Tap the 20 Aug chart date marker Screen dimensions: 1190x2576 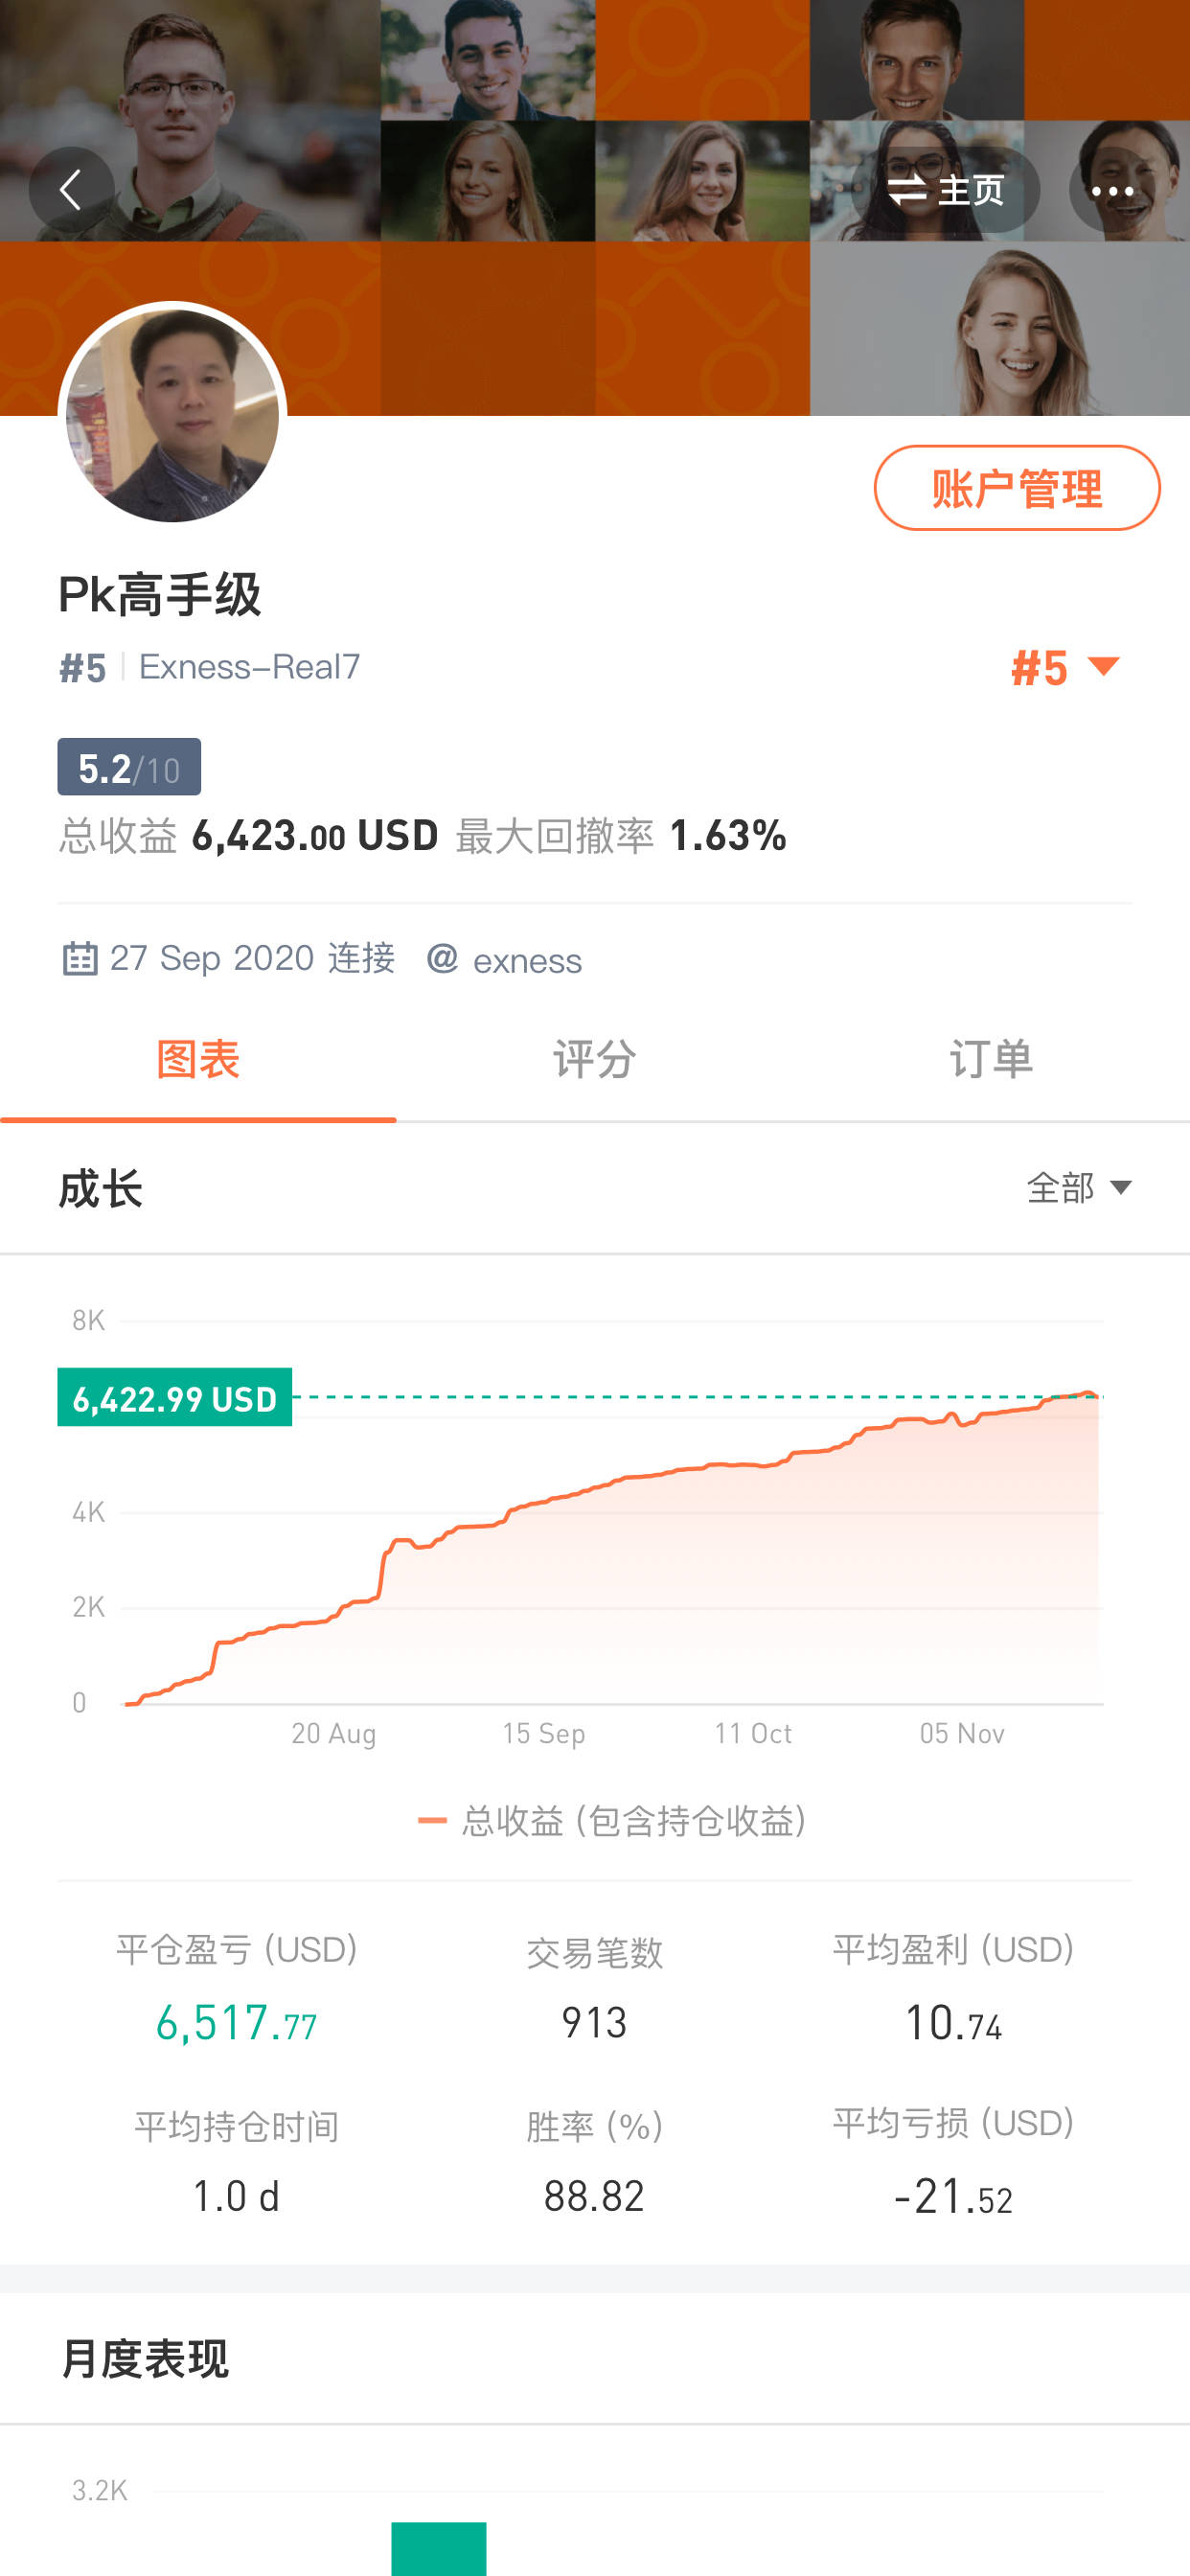333,1733
